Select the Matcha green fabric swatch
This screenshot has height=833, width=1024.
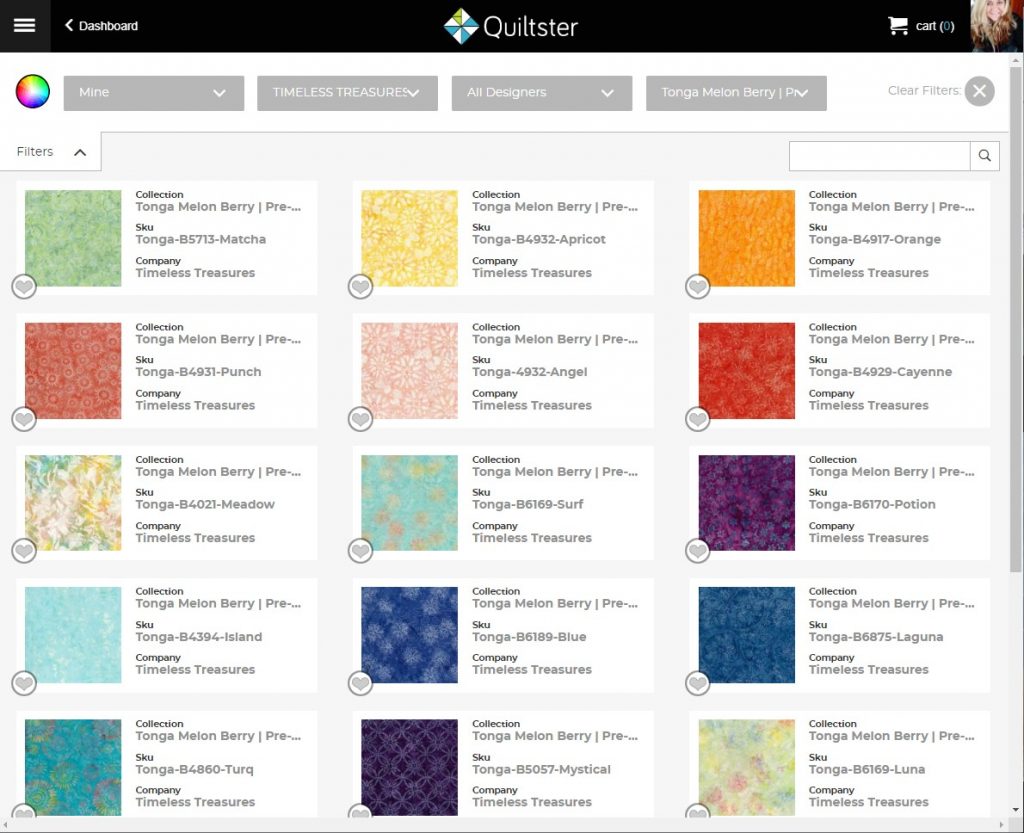point(73,238)
